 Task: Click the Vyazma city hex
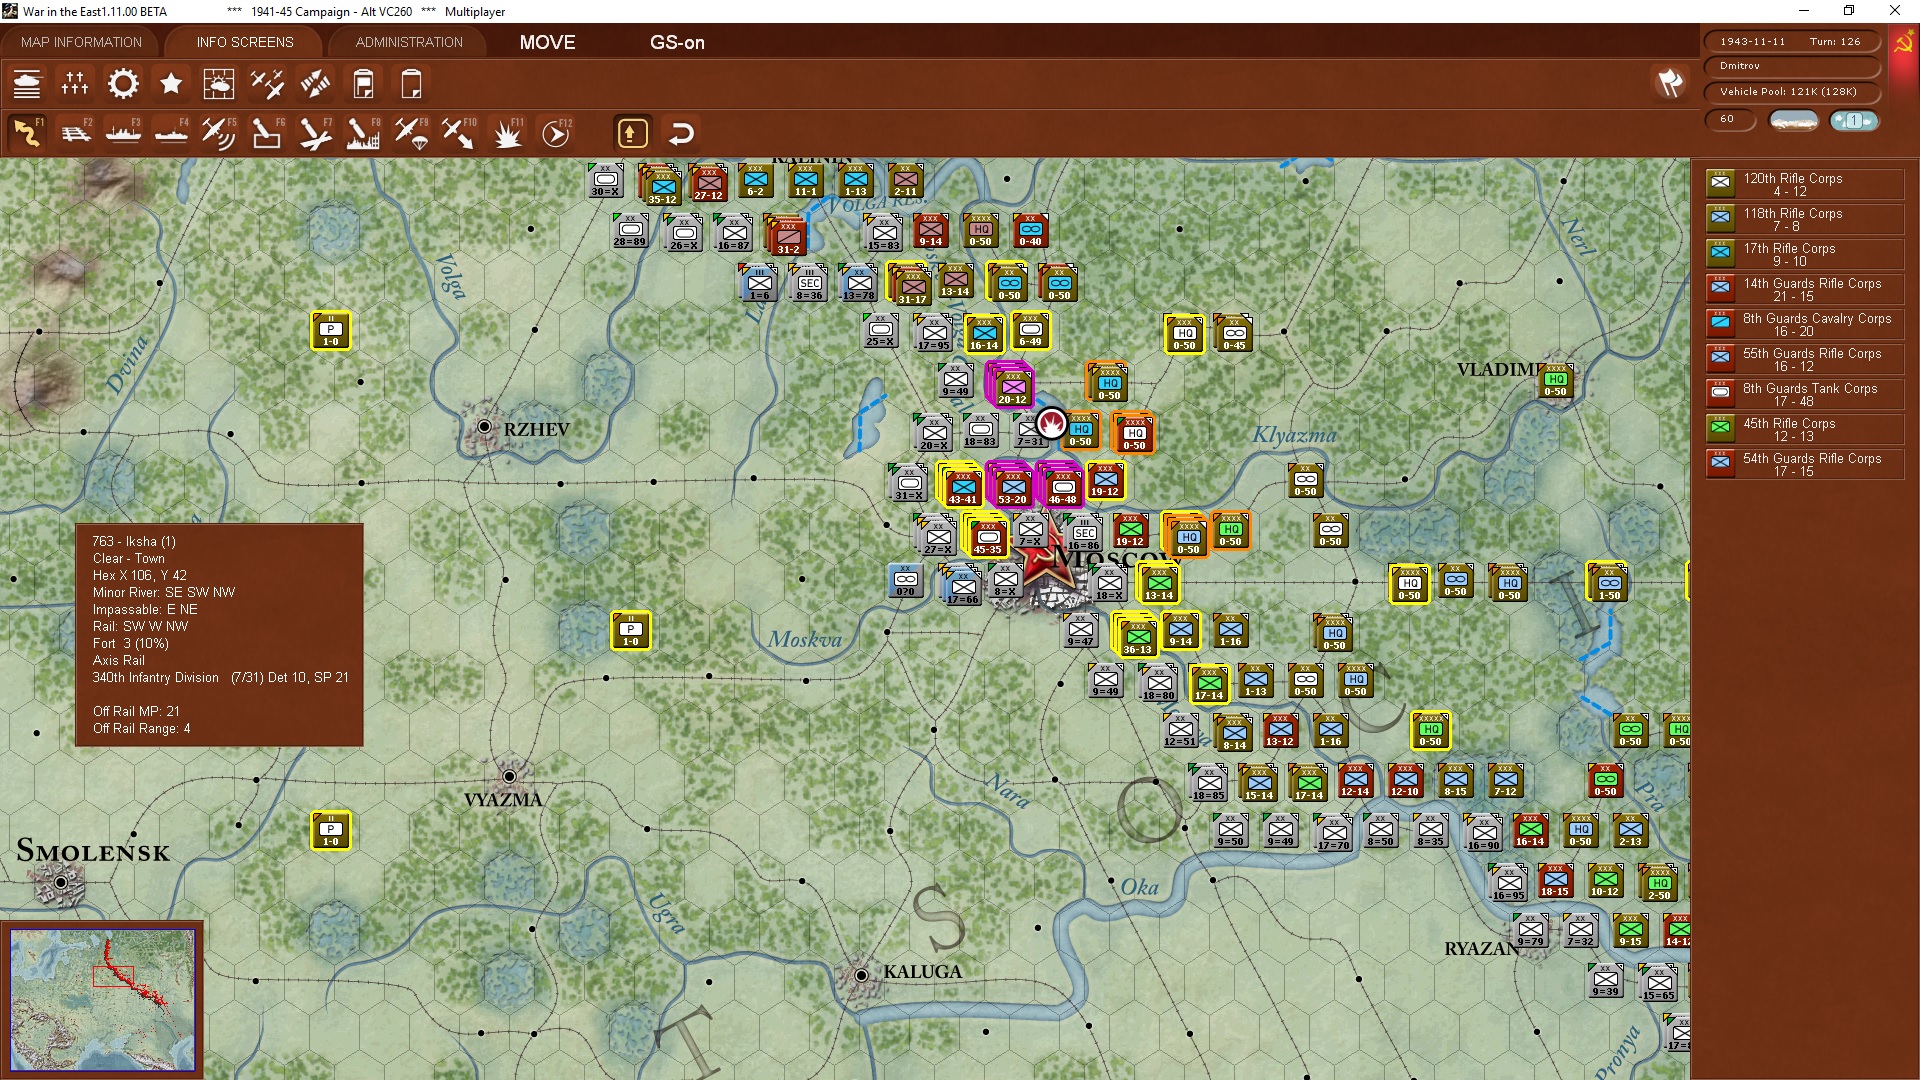(509, 776)
